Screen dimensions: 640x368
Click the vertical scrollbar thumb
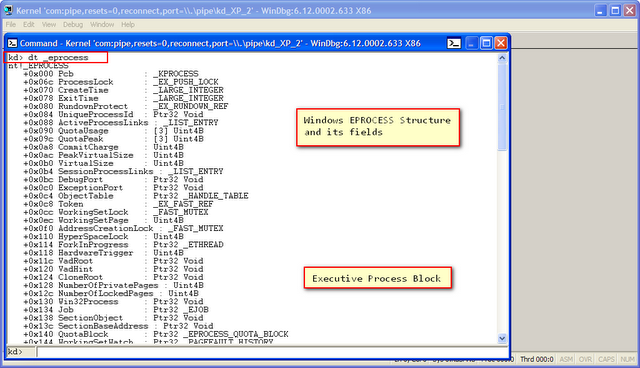click(502, 107)
